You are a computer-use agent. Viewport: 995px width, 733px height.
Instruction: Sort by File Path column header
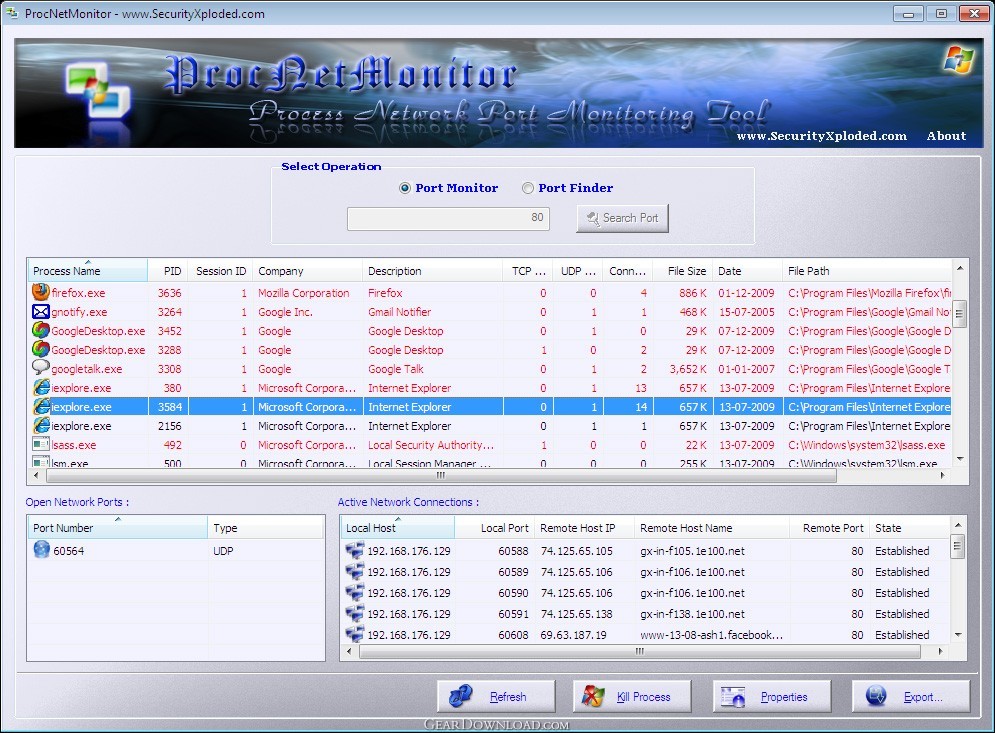(866, 271)
